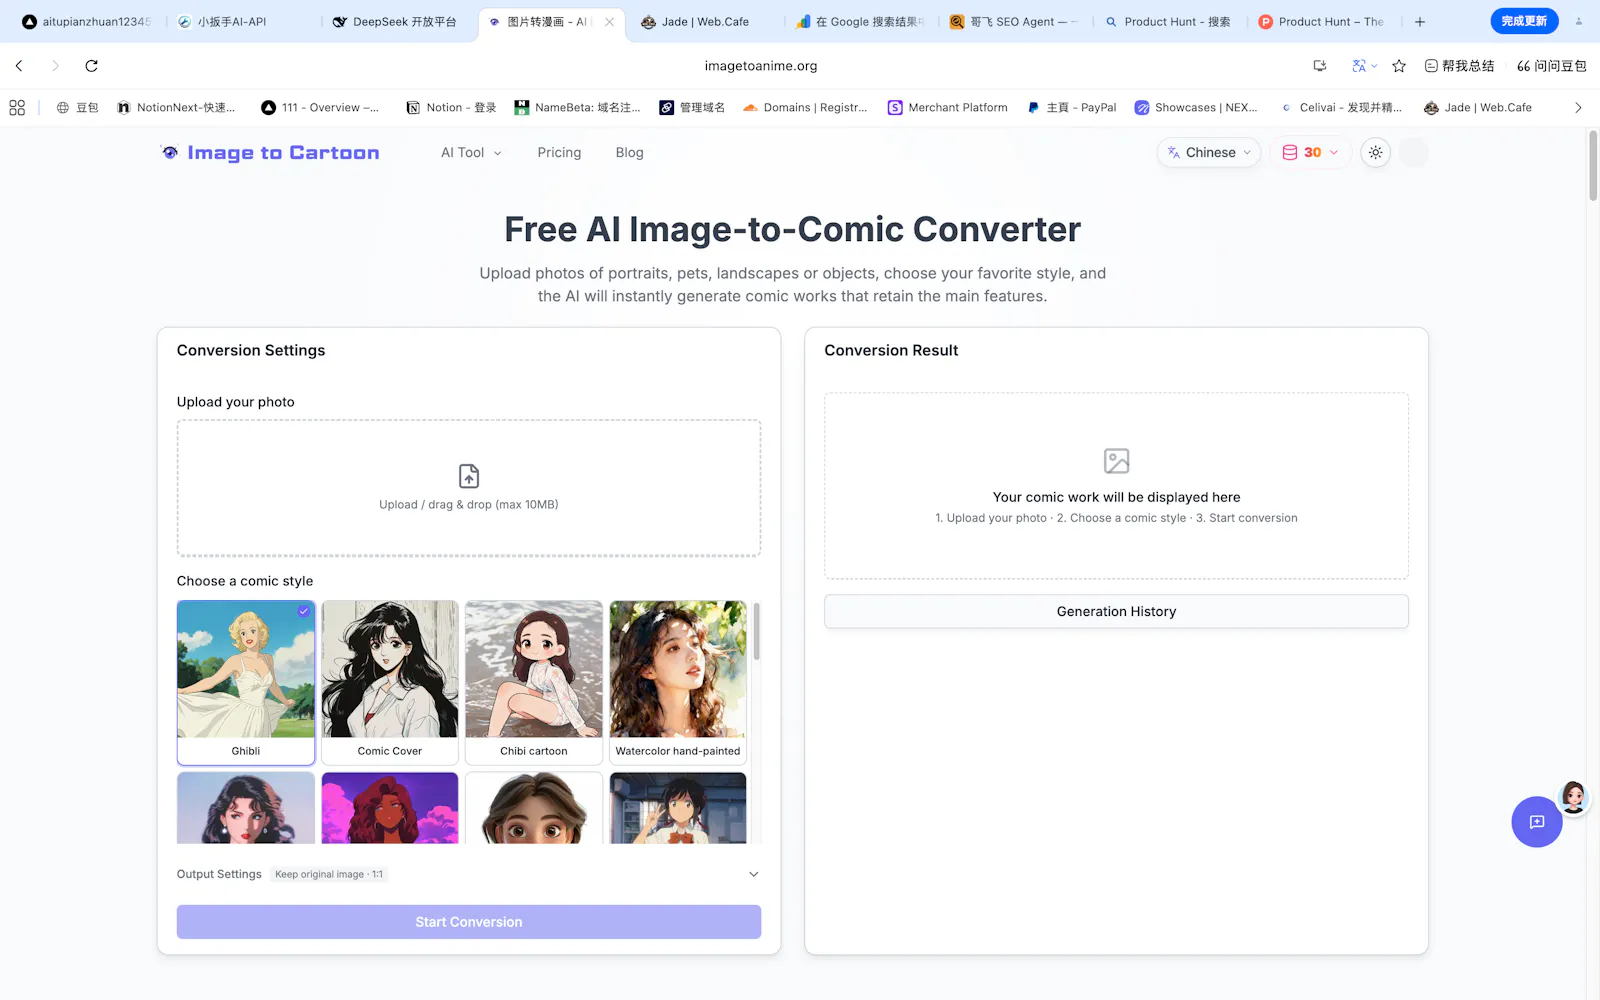Select the 3D cartoon boy style thumbnail
1600x1000 pixels.
pos(534,808)
